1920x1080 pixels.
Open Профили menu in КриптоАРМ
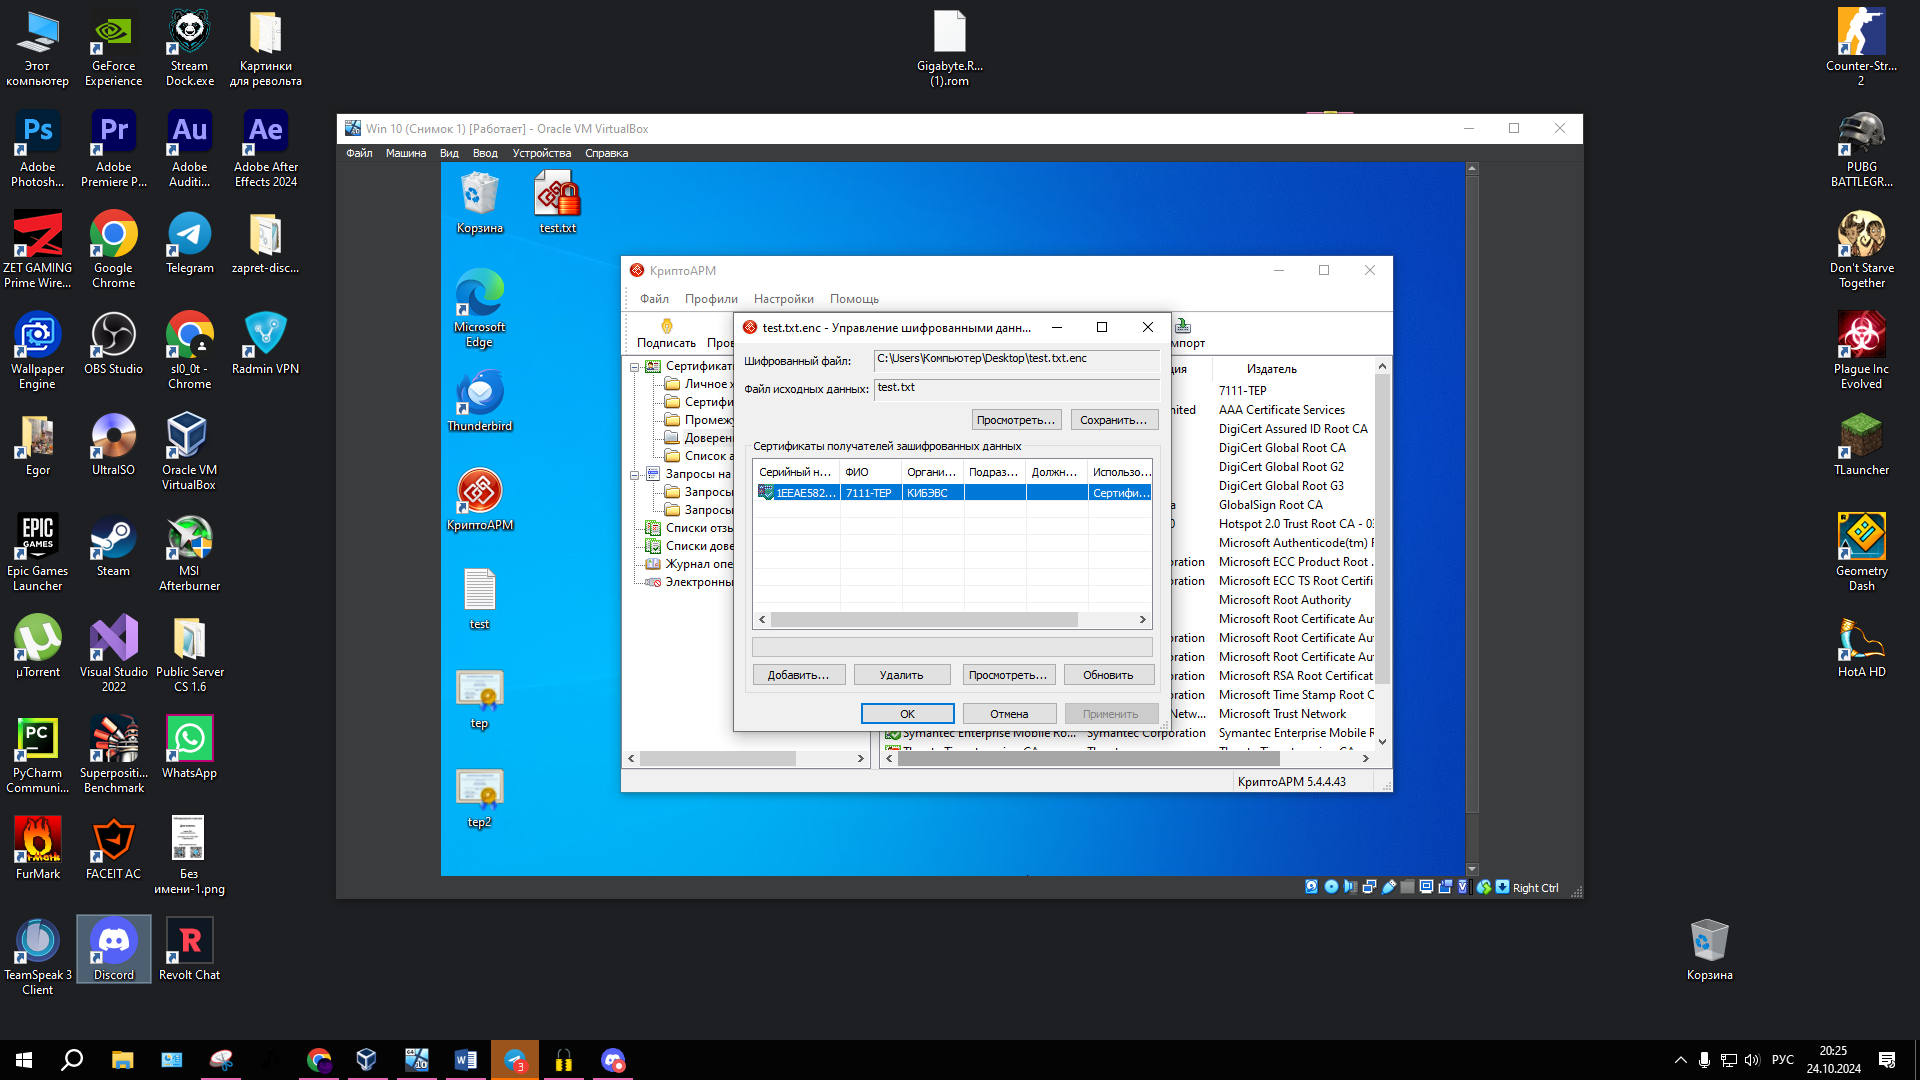711,299
